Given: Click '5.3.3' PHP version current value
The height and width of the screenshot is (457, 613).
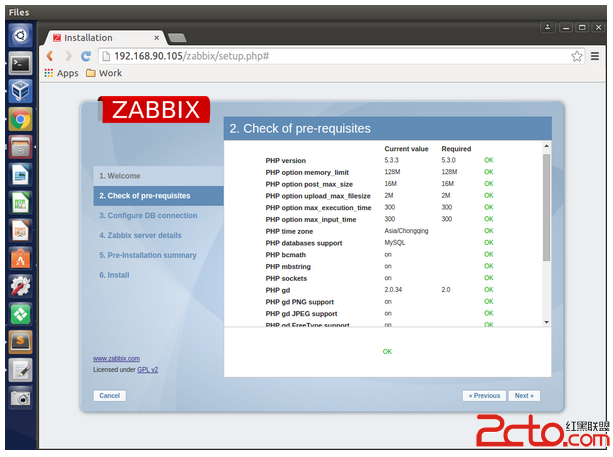Looking at the screenshot, I should click(391, 160).
